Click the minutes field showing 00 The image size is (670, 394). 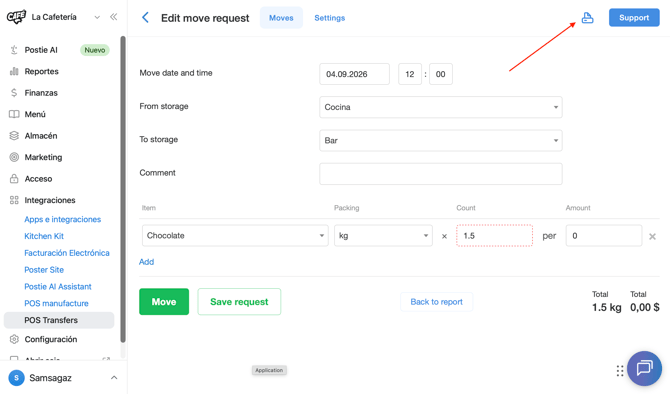coord(441,74)
